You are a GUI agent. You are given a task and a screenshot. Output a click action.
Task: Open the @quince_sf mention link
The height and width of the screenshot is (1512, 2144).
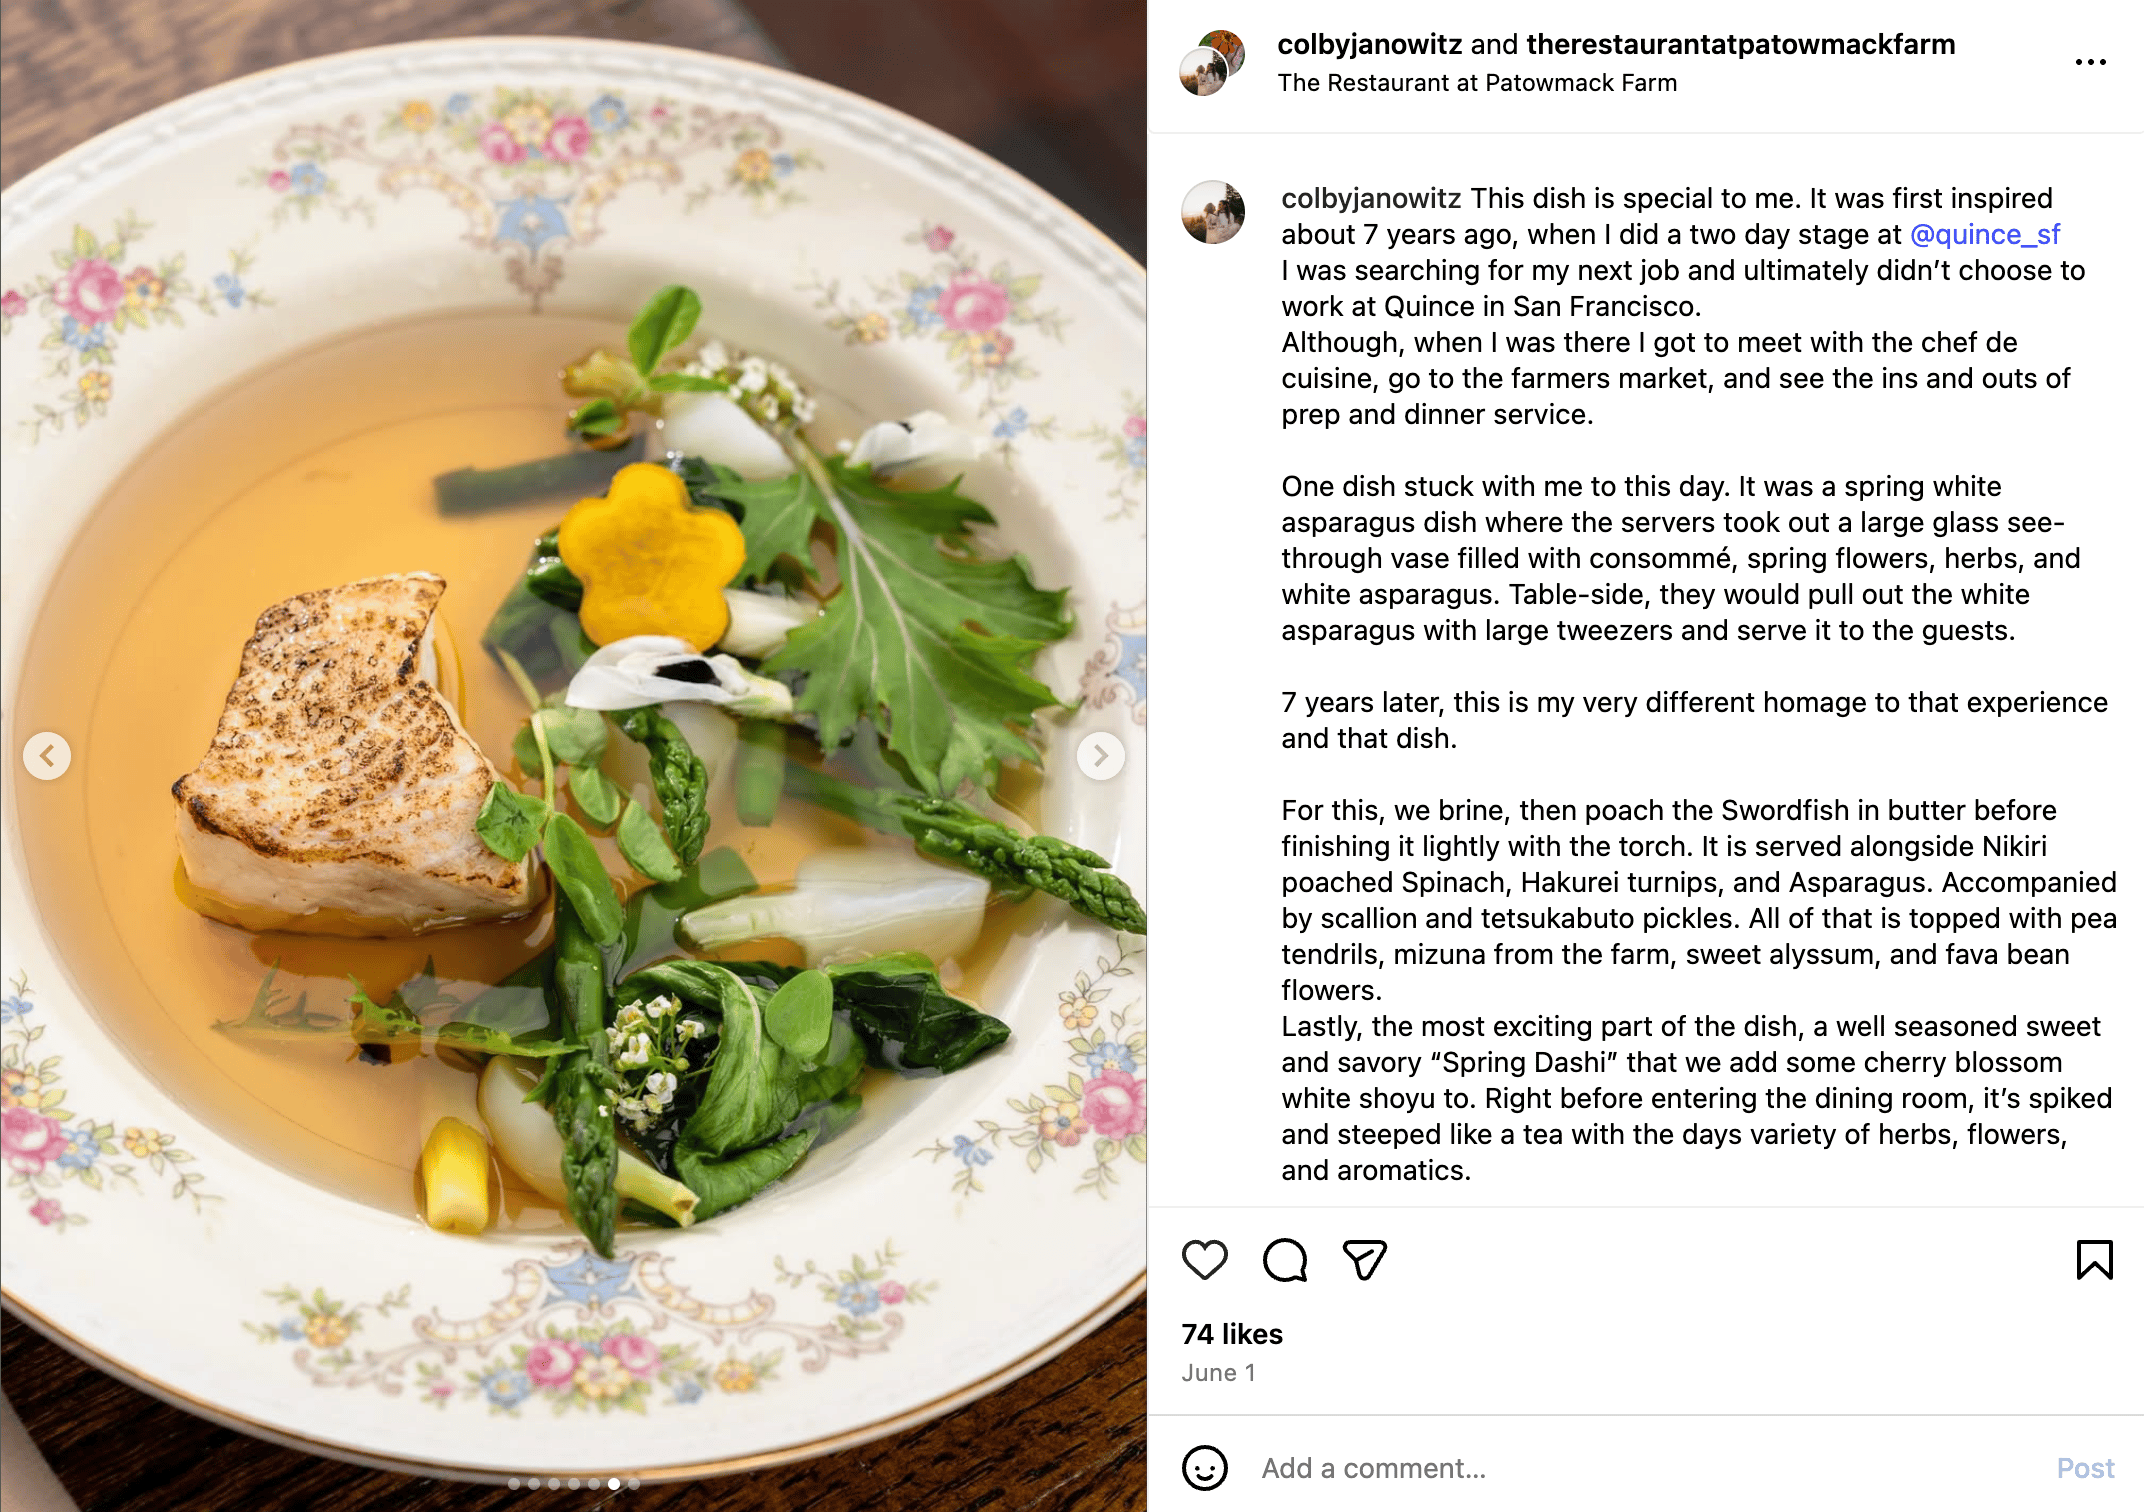[x=1985, y=234]
